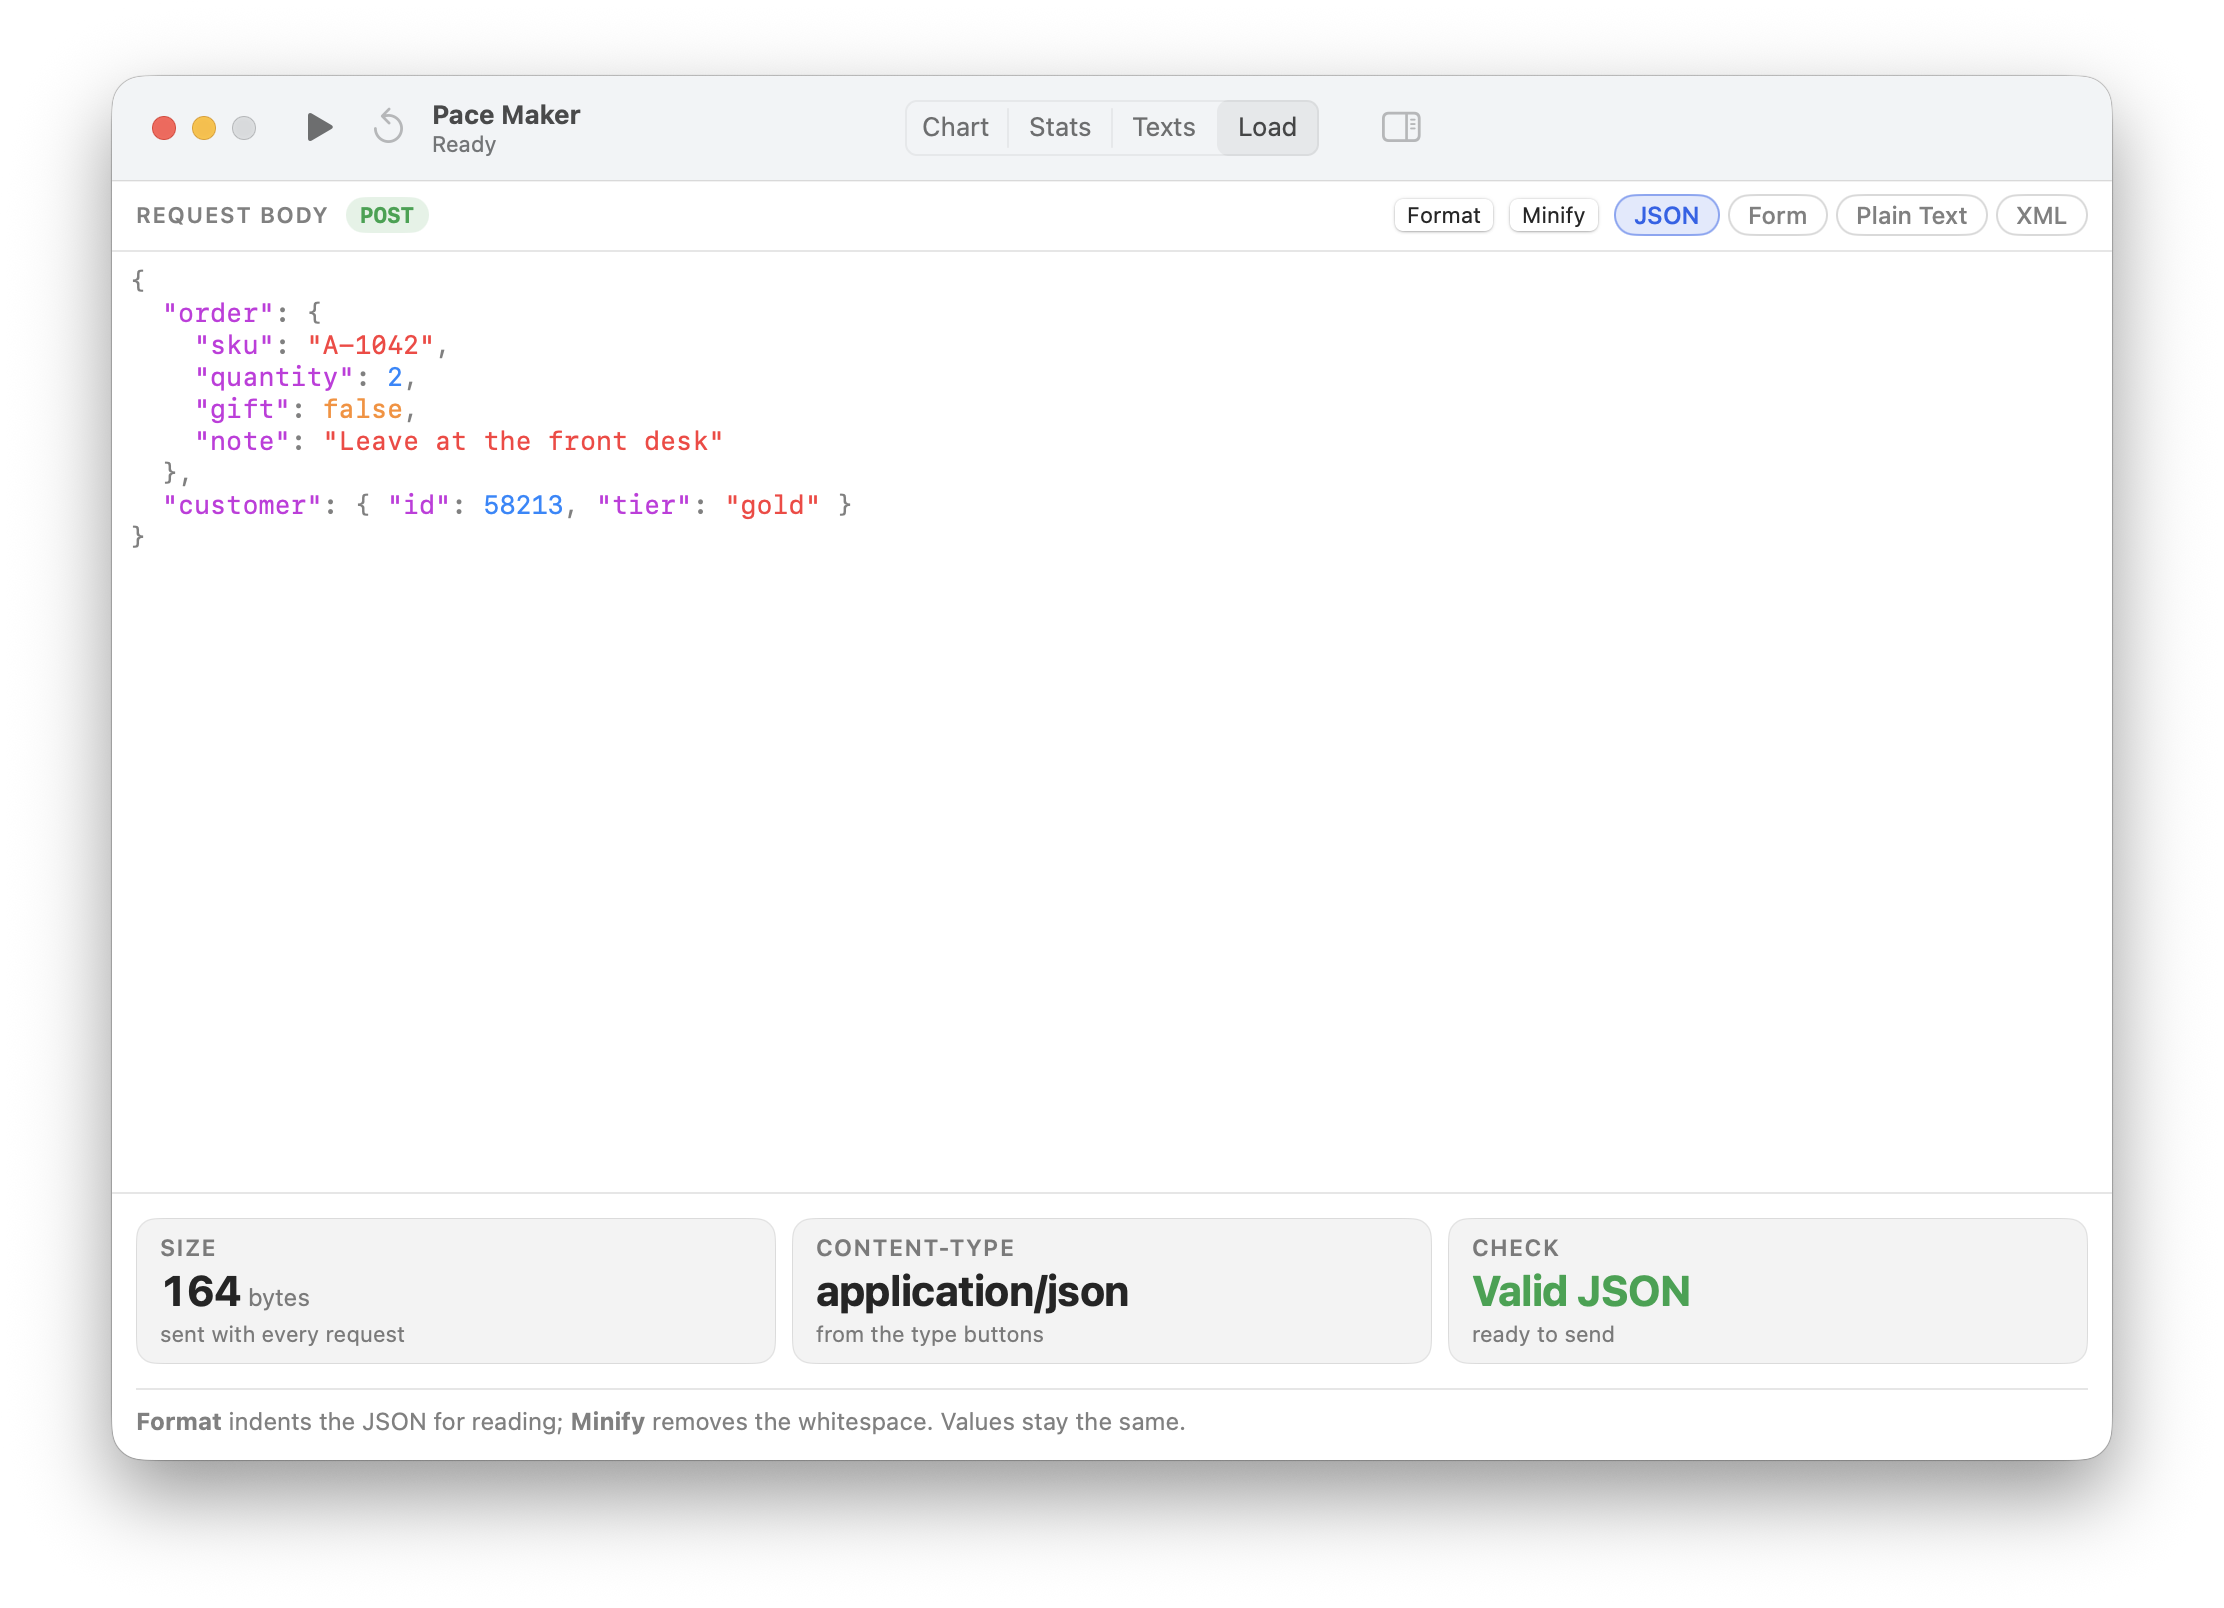Select Form body type
2224x1608 pixels.
(x=1777, y=215)
